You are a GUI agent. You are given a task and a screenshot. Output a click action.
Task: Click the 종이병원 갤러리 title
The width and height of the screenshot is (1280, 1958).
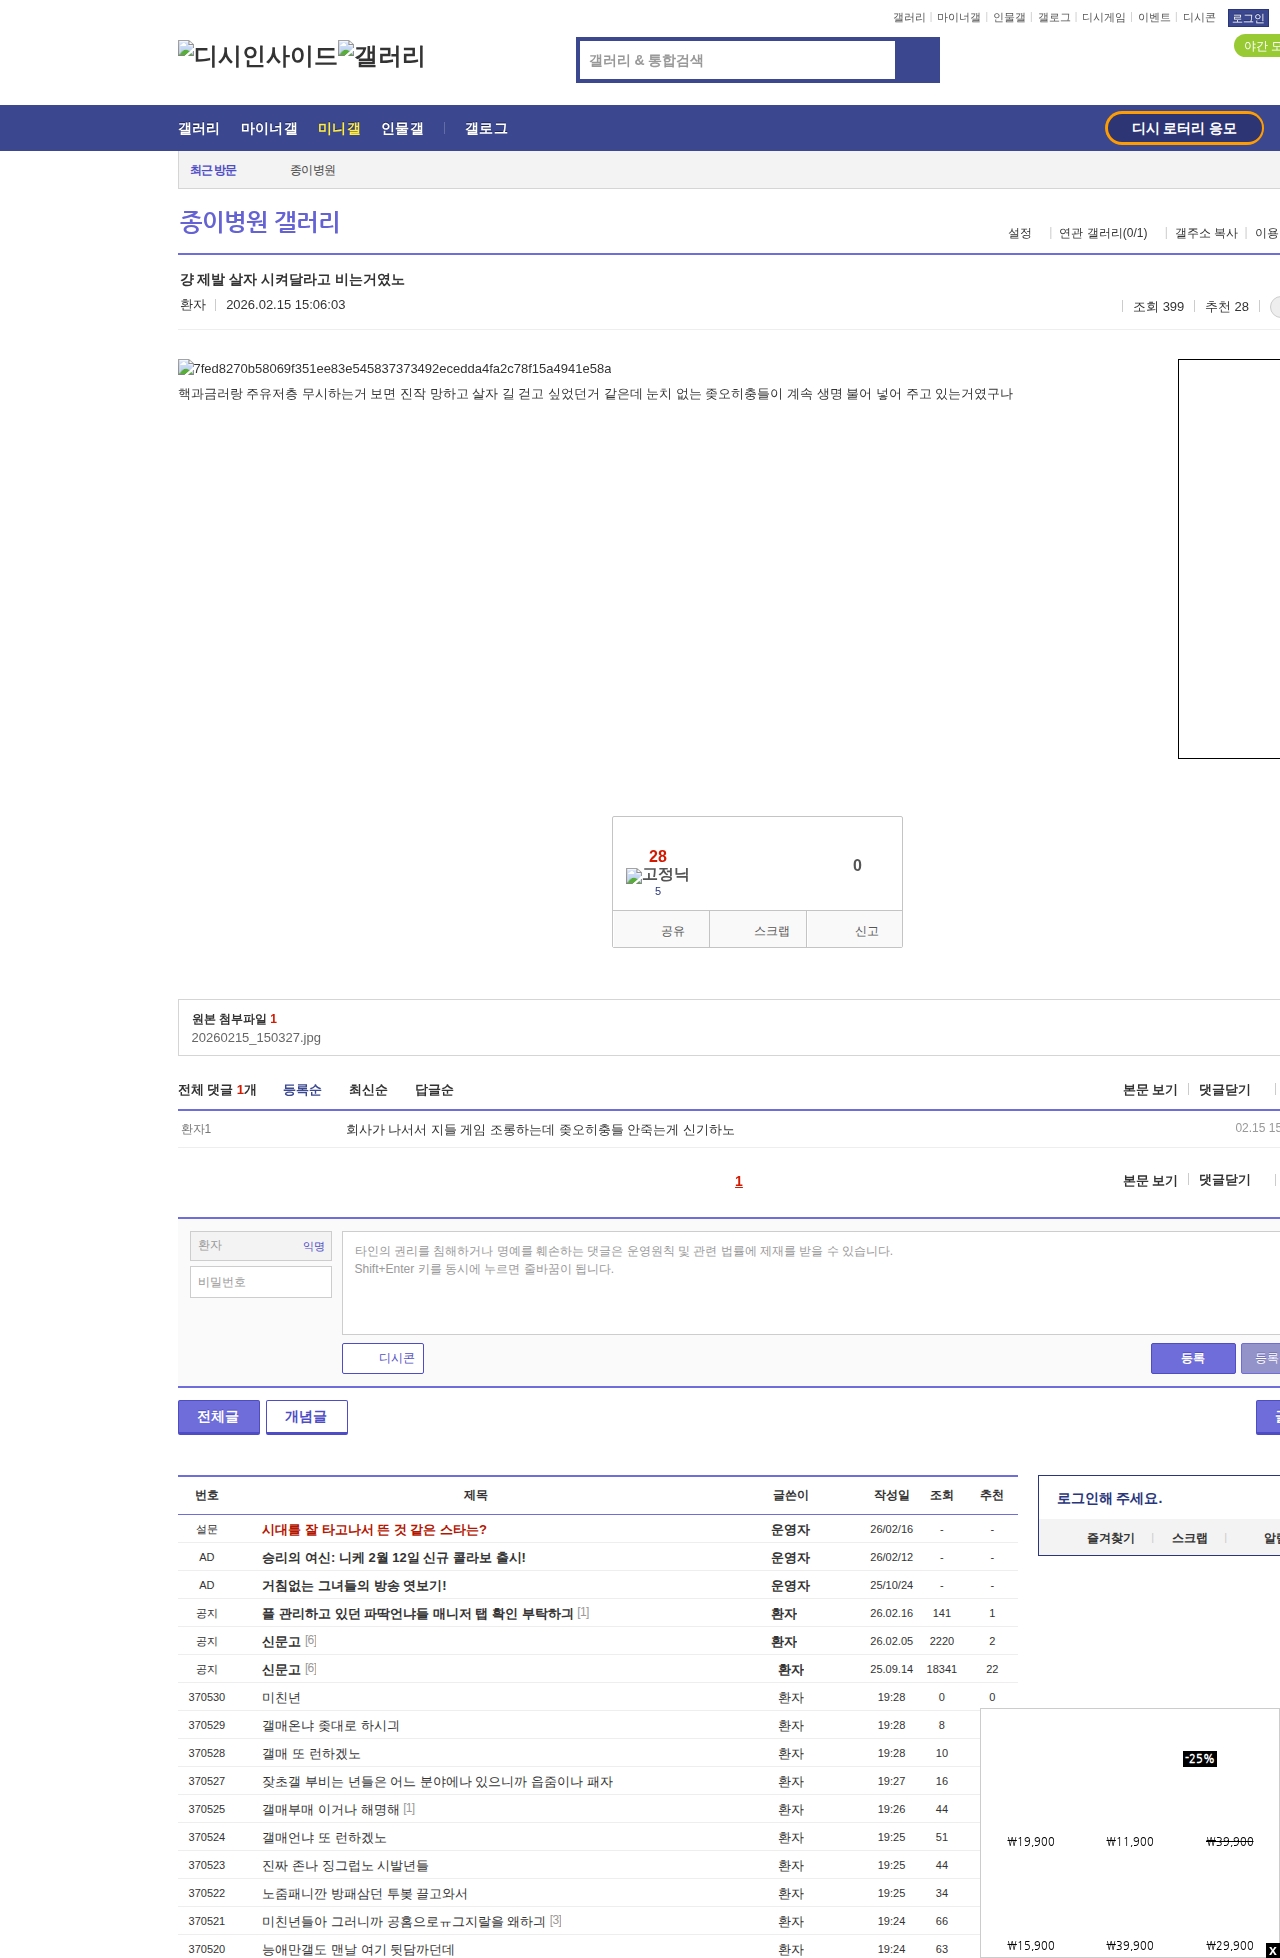coord(259,221)
